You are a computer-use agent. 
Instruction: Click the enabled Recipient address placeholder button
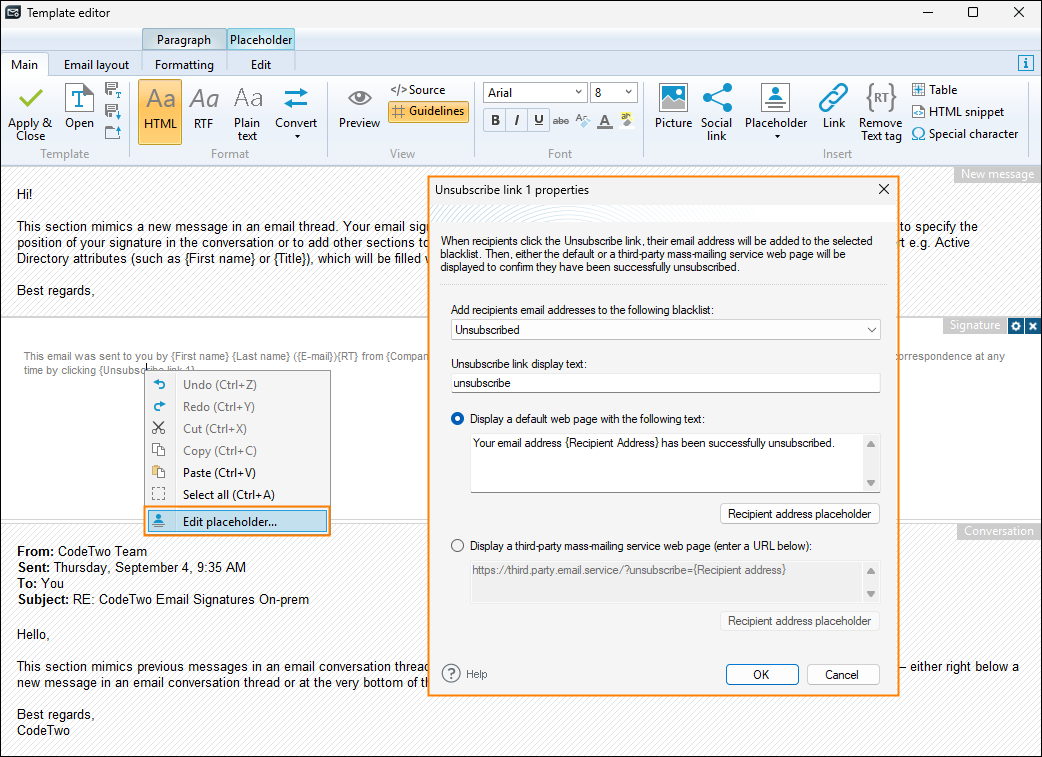point(799,514)
